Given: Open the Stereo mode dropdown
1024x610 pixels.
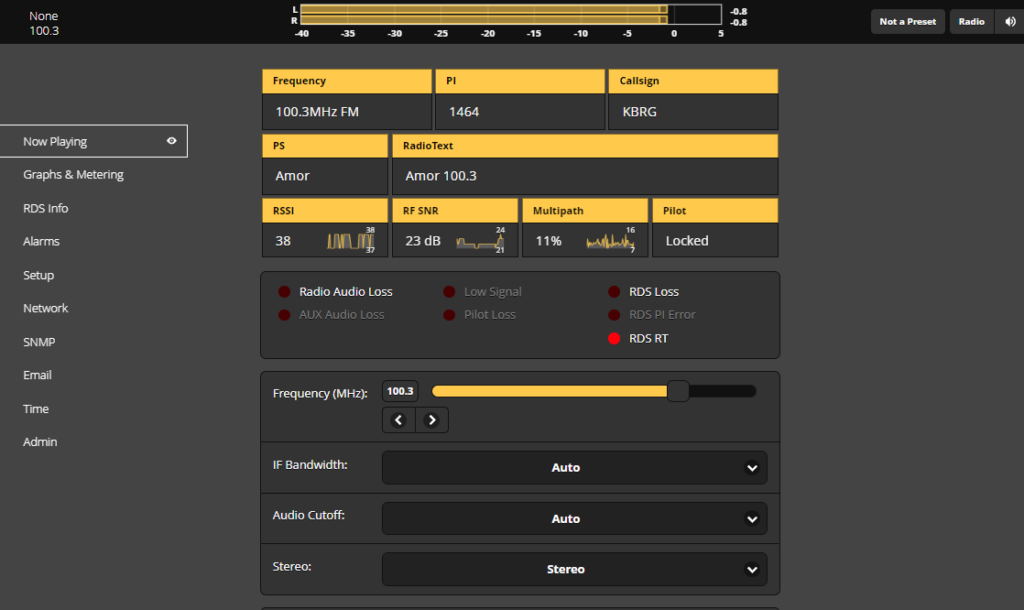Looking at the screenshot, I should pyautogui.click(x=574, y=569).
